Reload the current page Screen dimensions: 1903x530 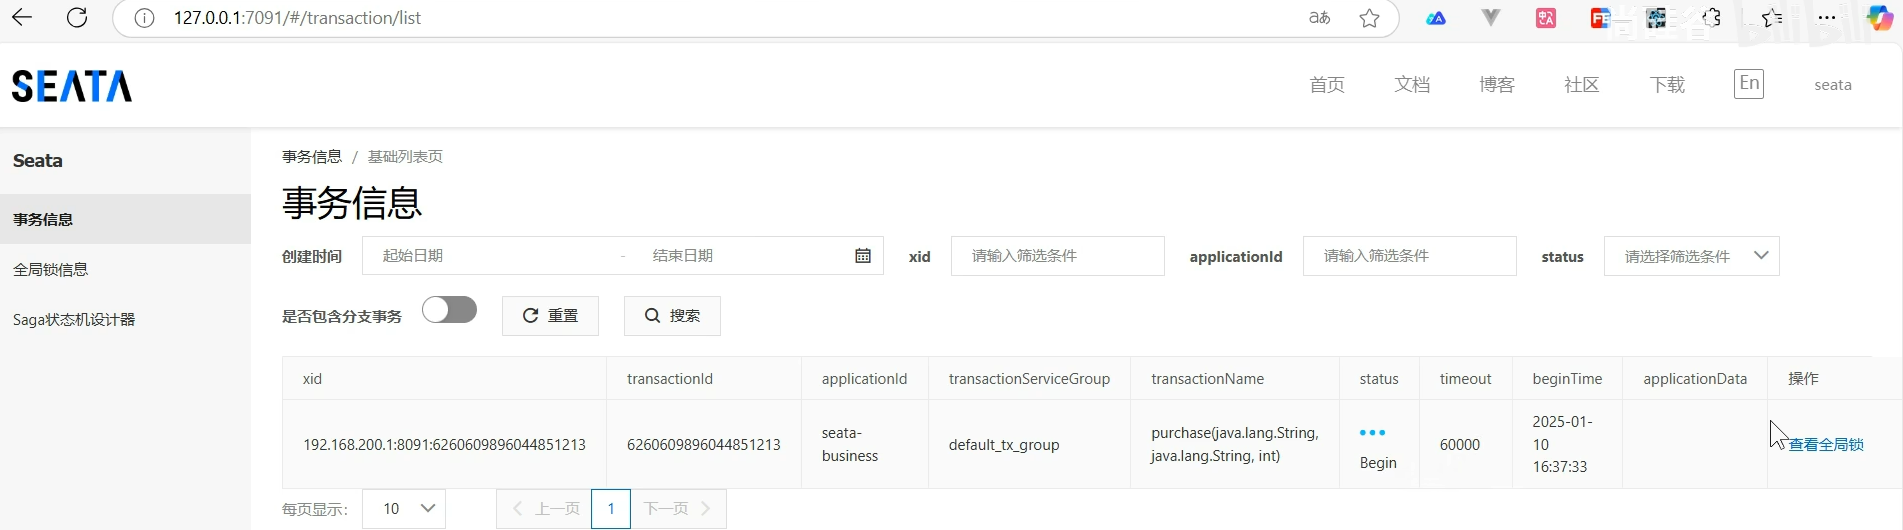coord(77,18)
